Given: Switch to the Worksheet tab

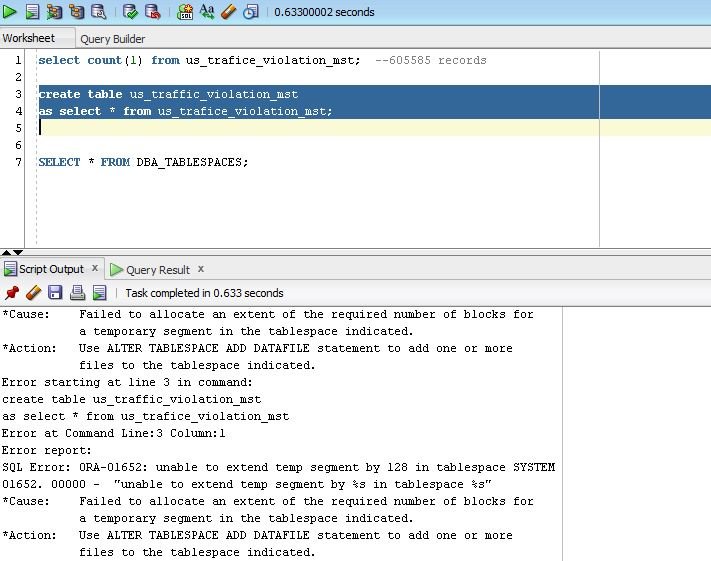Looking at the screenshot, I should 28,38.
